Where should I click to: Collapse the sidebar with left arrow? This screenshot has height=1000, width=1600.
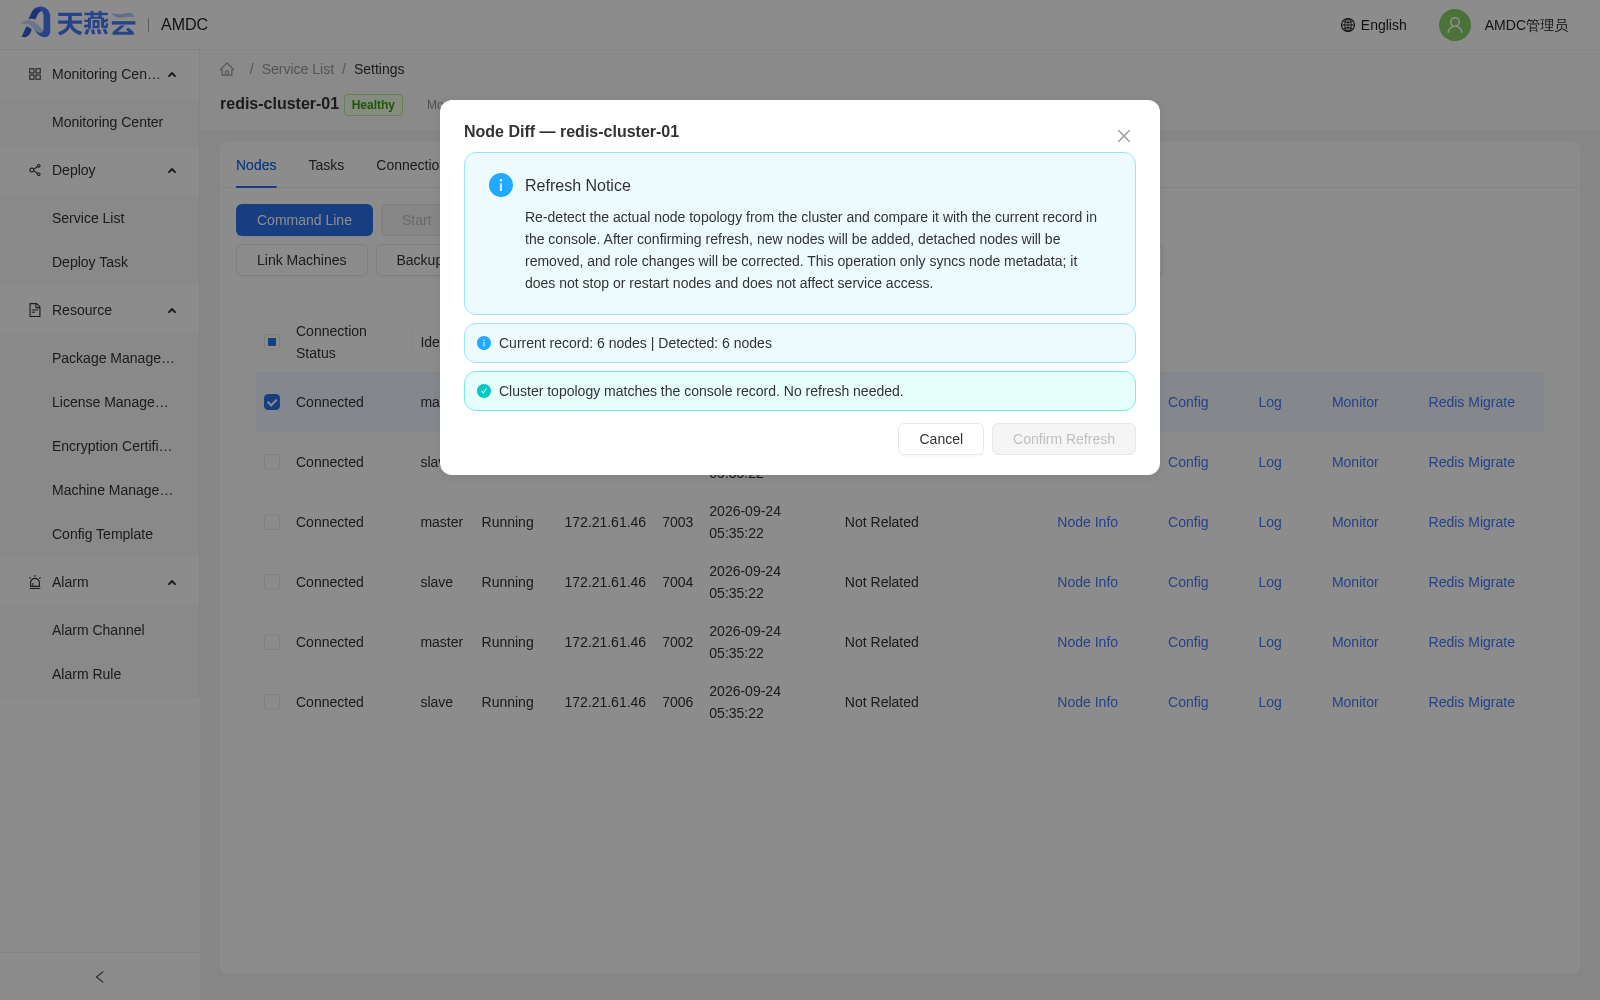[x=100, y=977]
